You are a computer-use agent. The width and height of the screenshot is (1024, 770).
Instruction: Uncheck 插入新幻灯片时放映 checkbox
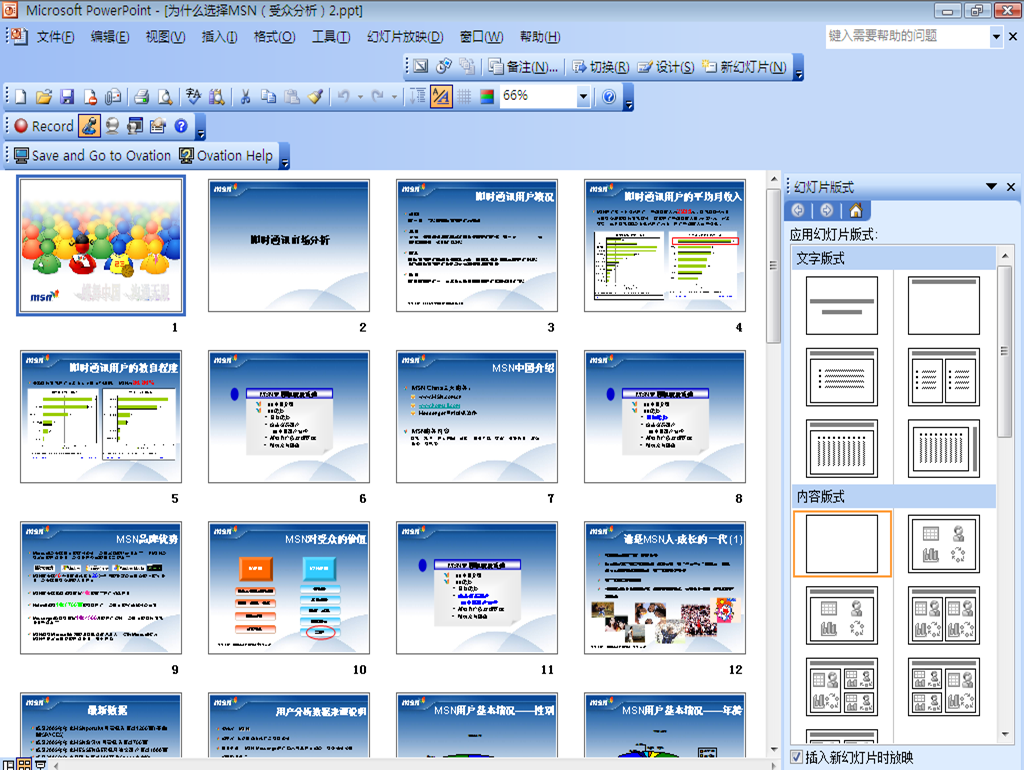[x=797, y=757]
